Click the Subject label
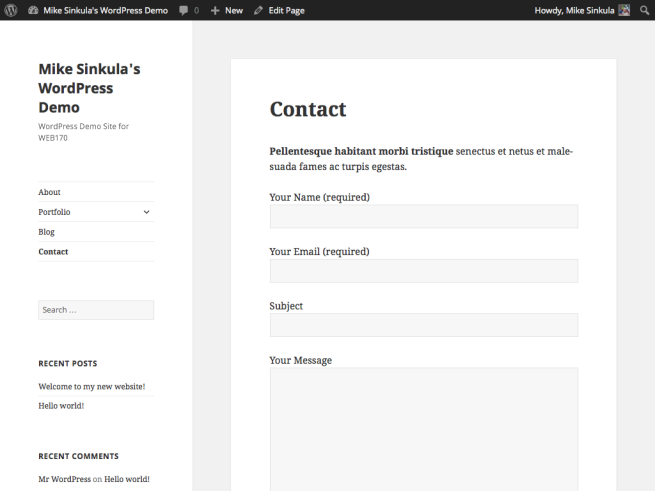 [286, 306]
